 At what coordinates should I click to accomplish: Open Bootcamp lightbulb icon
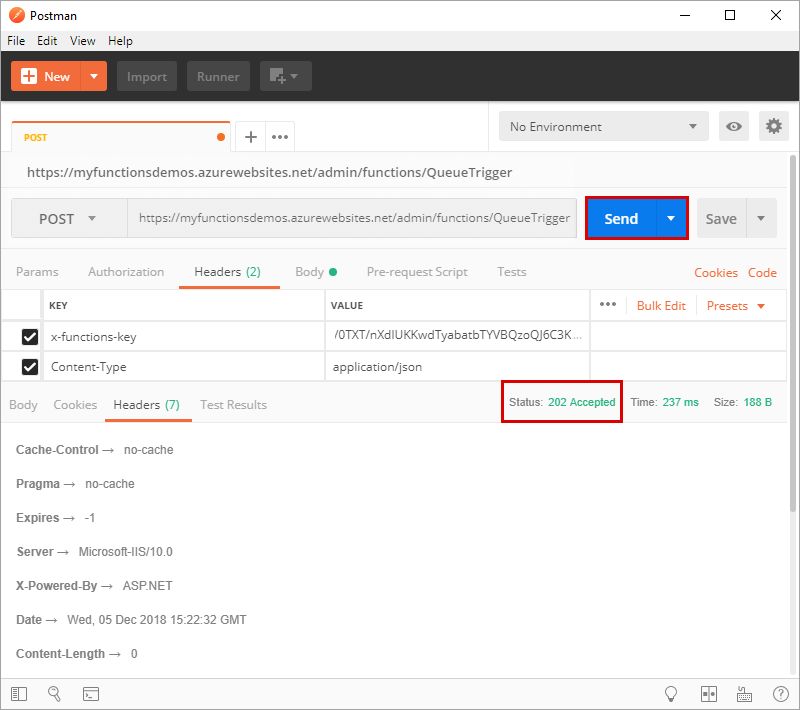pyautogui.click(x=671, y=694)
